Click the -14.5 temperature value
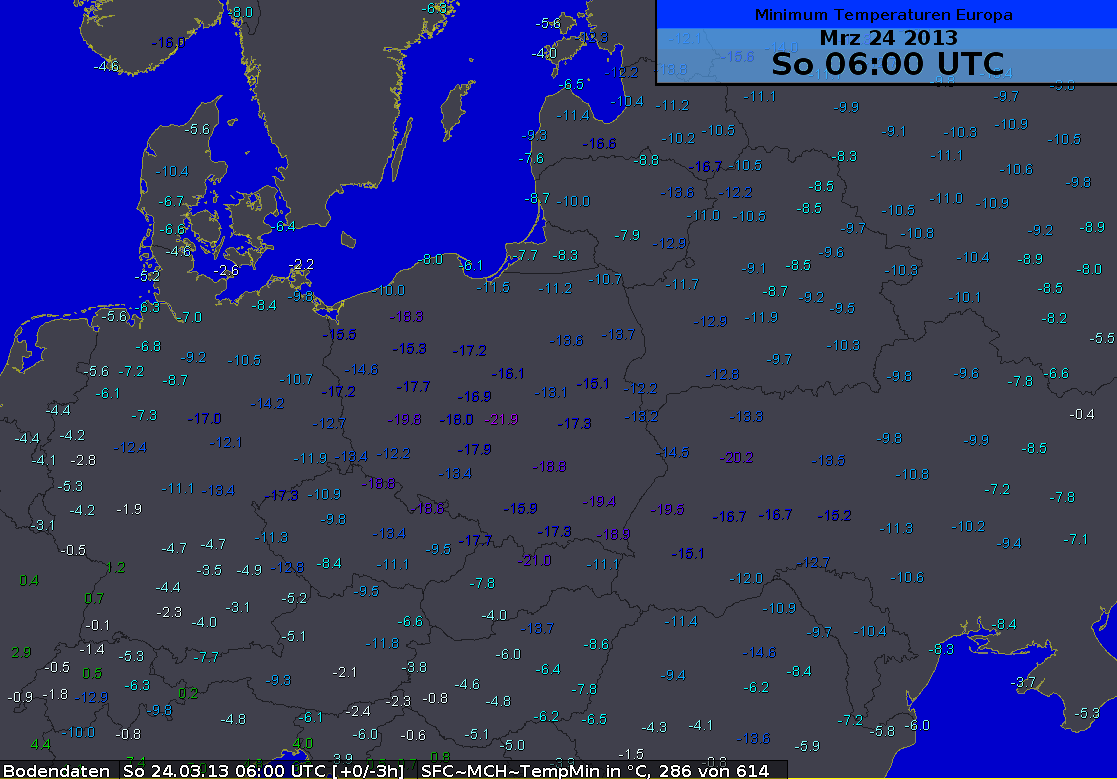 coord(672,452)
